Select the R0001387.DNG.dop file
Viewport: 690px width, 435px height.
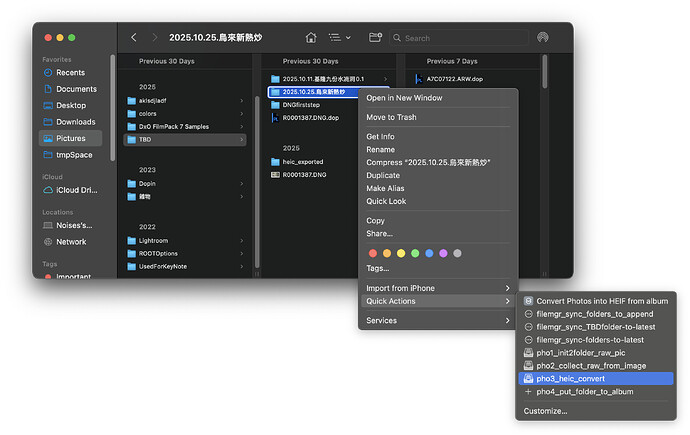[313, 118]
